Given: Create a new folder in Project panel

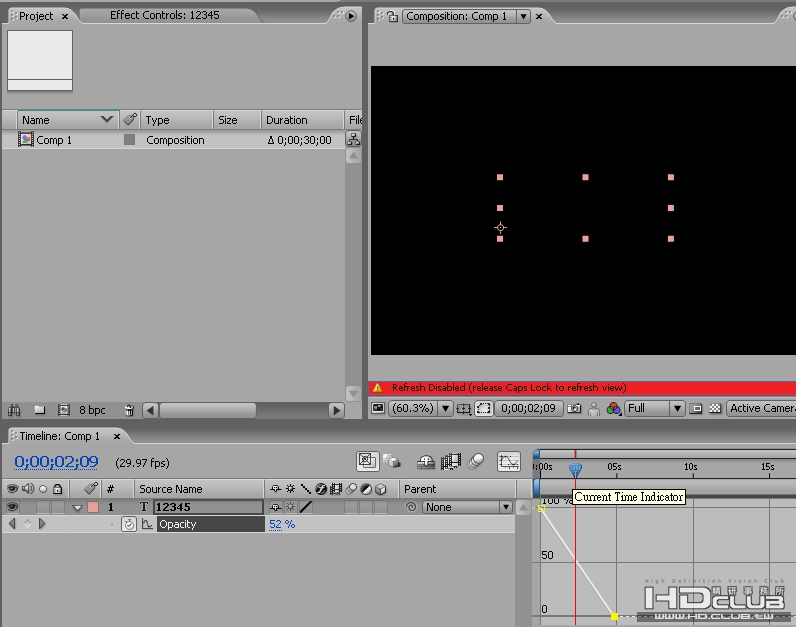Looking at the screenshot, I should click(x=40, y=410).
